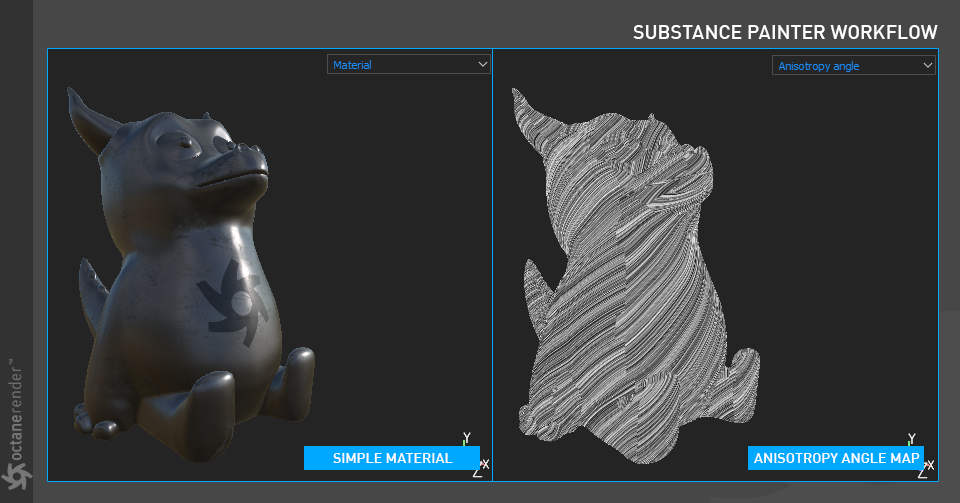
Task: Click the left viewport XYZ axis gizmo
Action: [x=479, y=455]
